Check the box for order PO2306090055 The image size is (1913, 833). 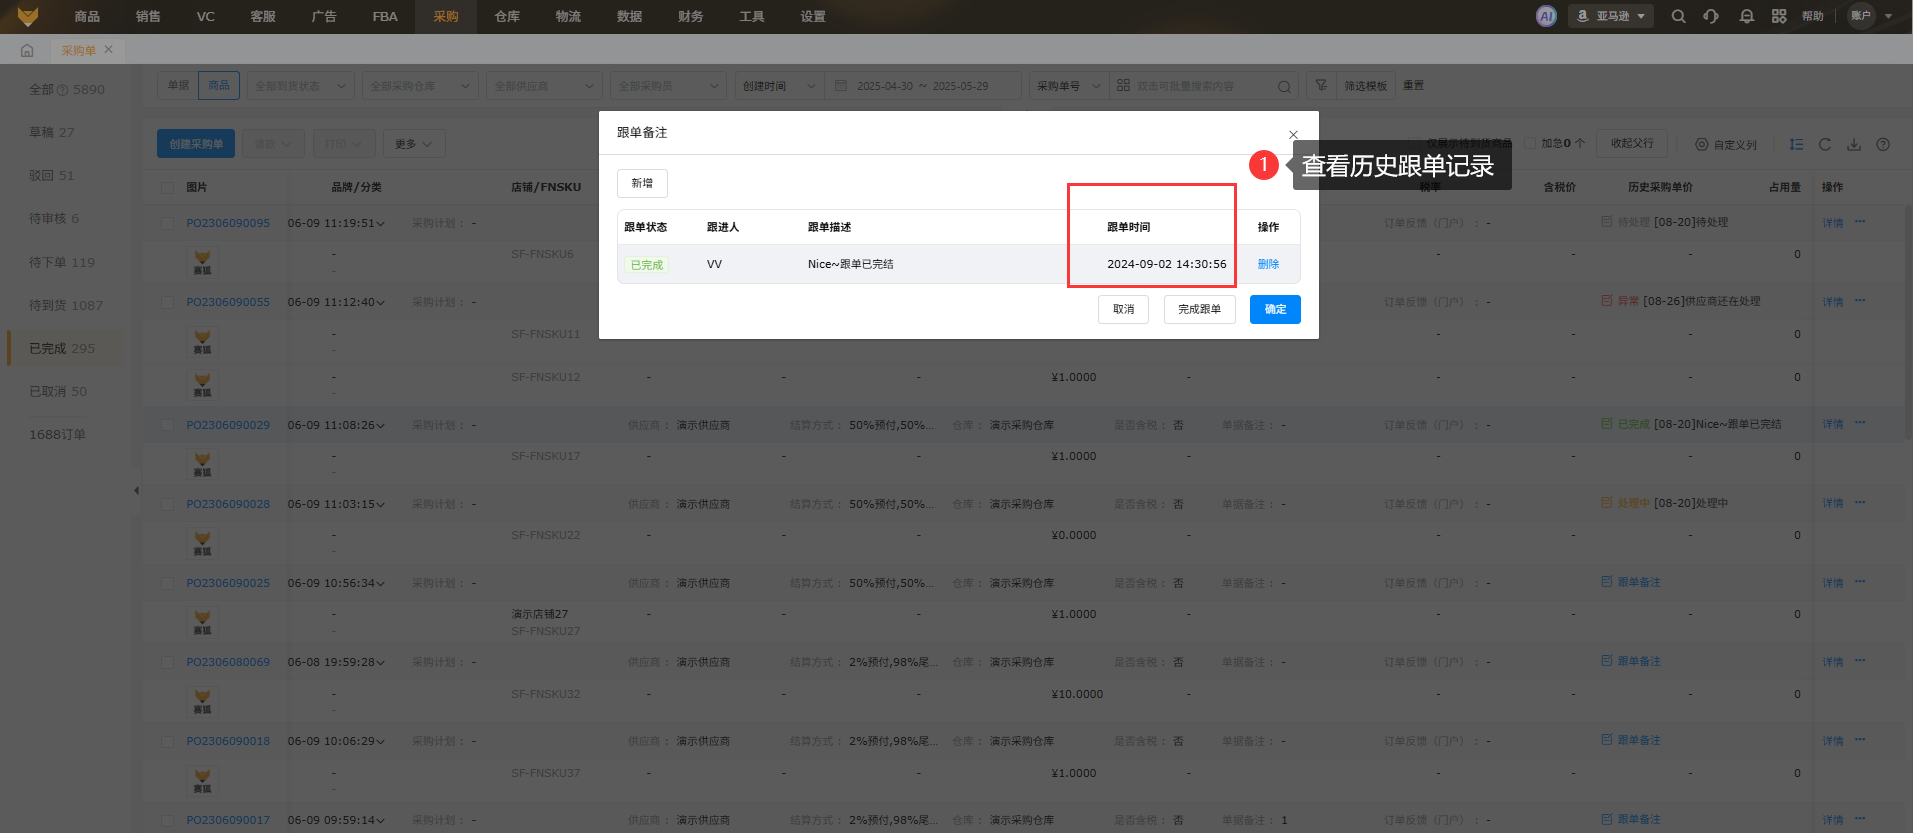167,302
